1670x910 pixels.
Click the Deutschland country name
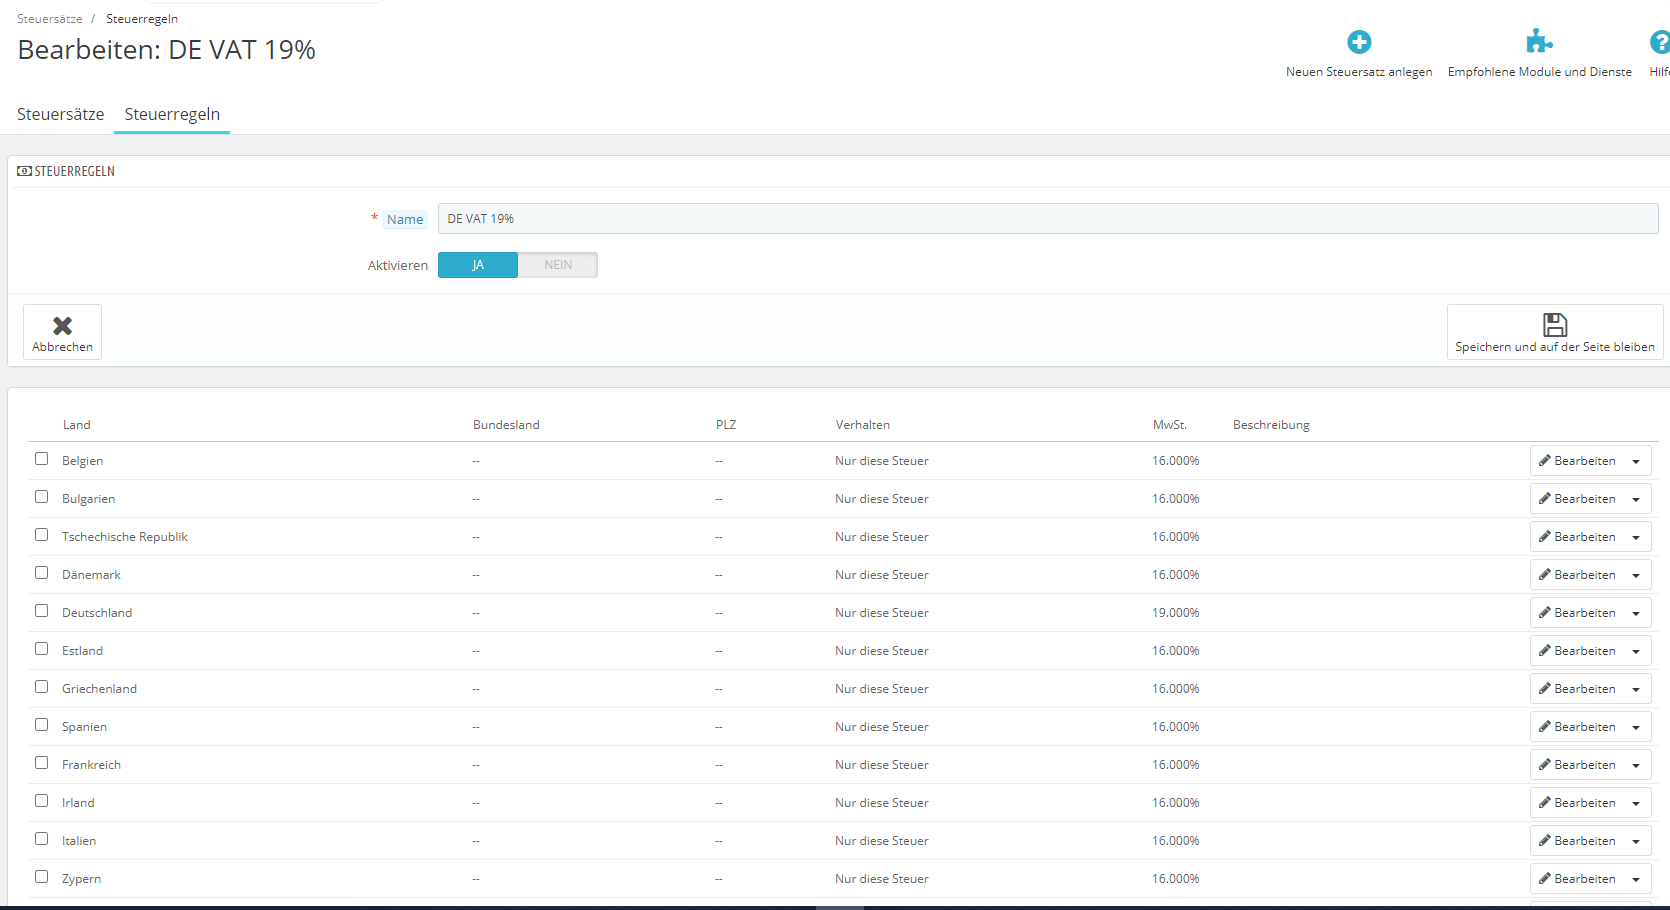tap(97, 613)
